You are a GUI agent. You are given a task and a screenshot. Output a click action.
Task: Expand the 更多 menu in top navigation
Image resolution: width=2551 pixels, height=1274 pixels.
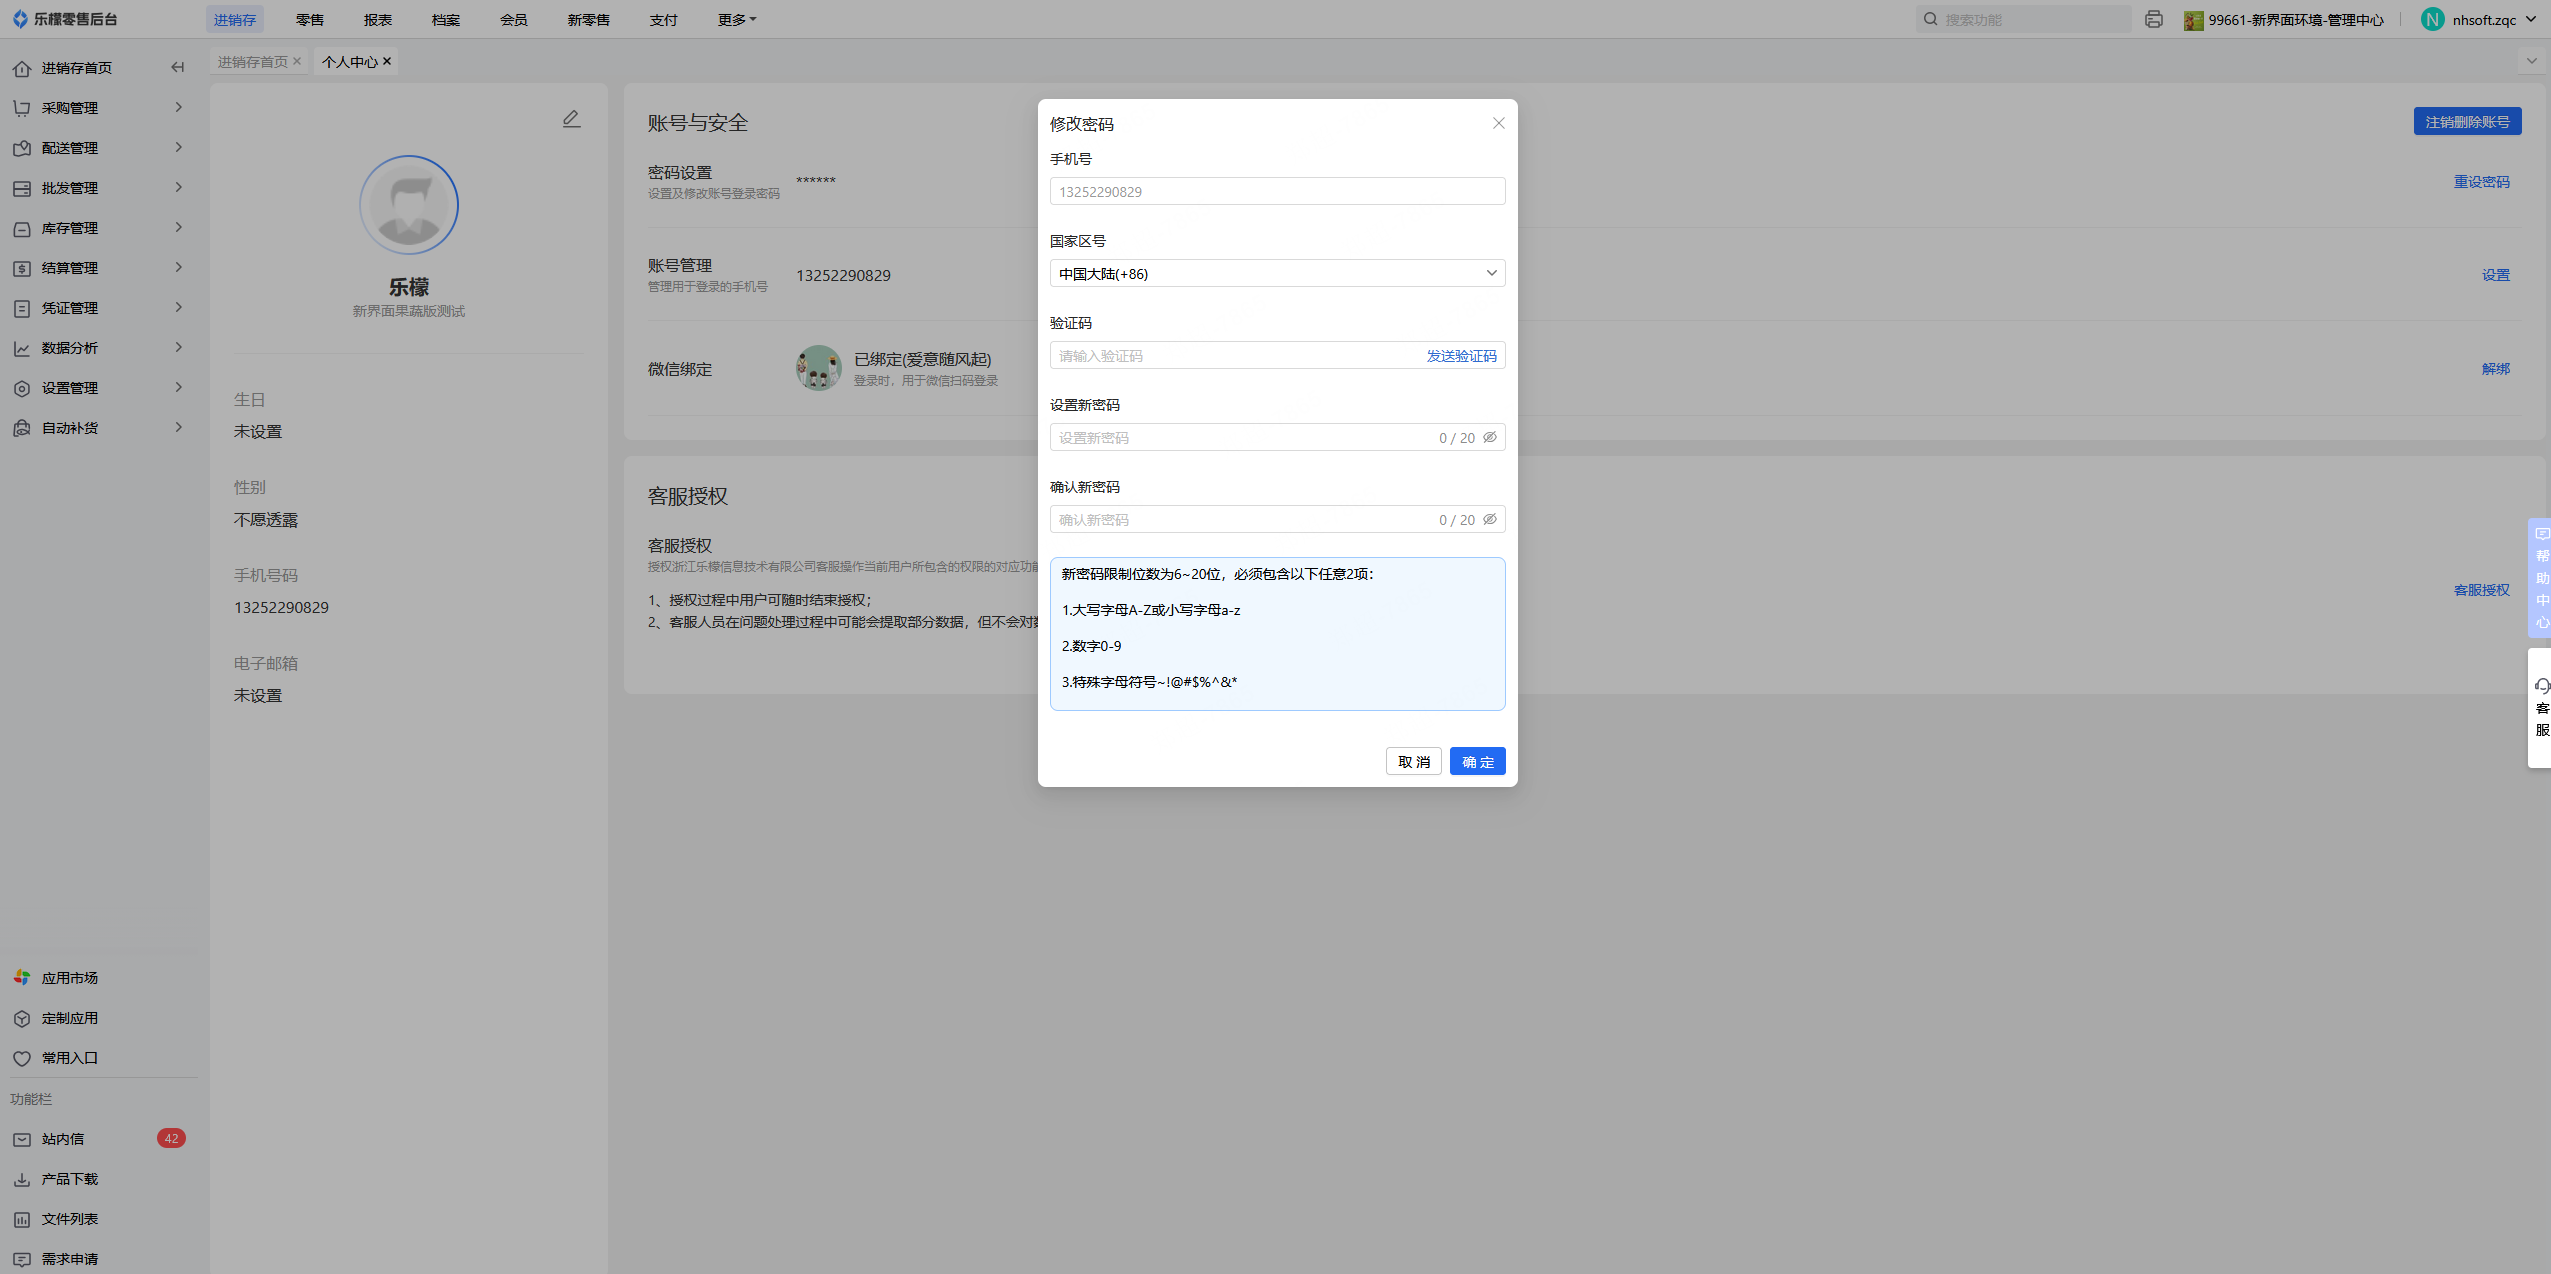[736, 20]
